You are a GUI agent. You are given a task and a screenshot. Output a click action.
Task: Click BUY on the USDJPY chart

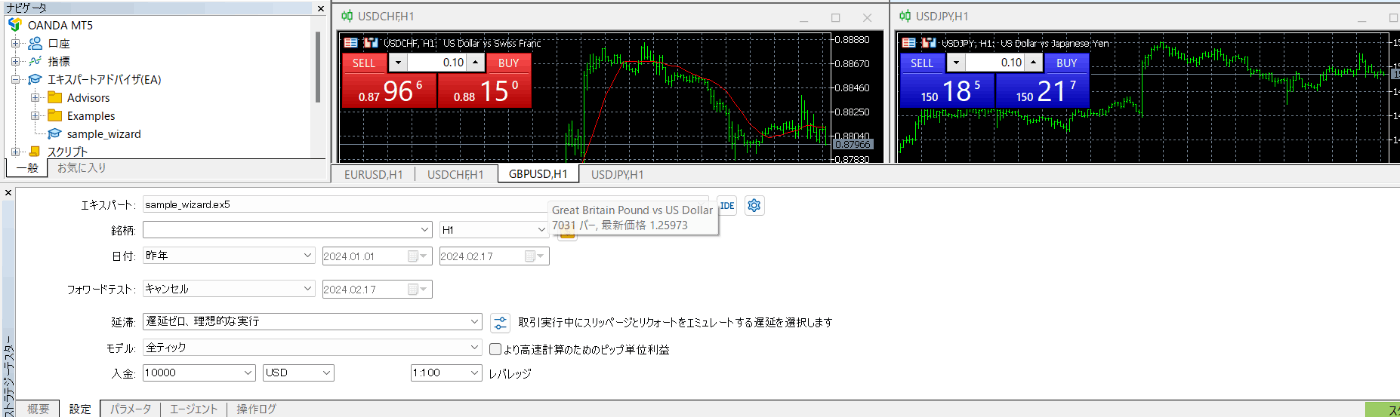(1067, 63)
